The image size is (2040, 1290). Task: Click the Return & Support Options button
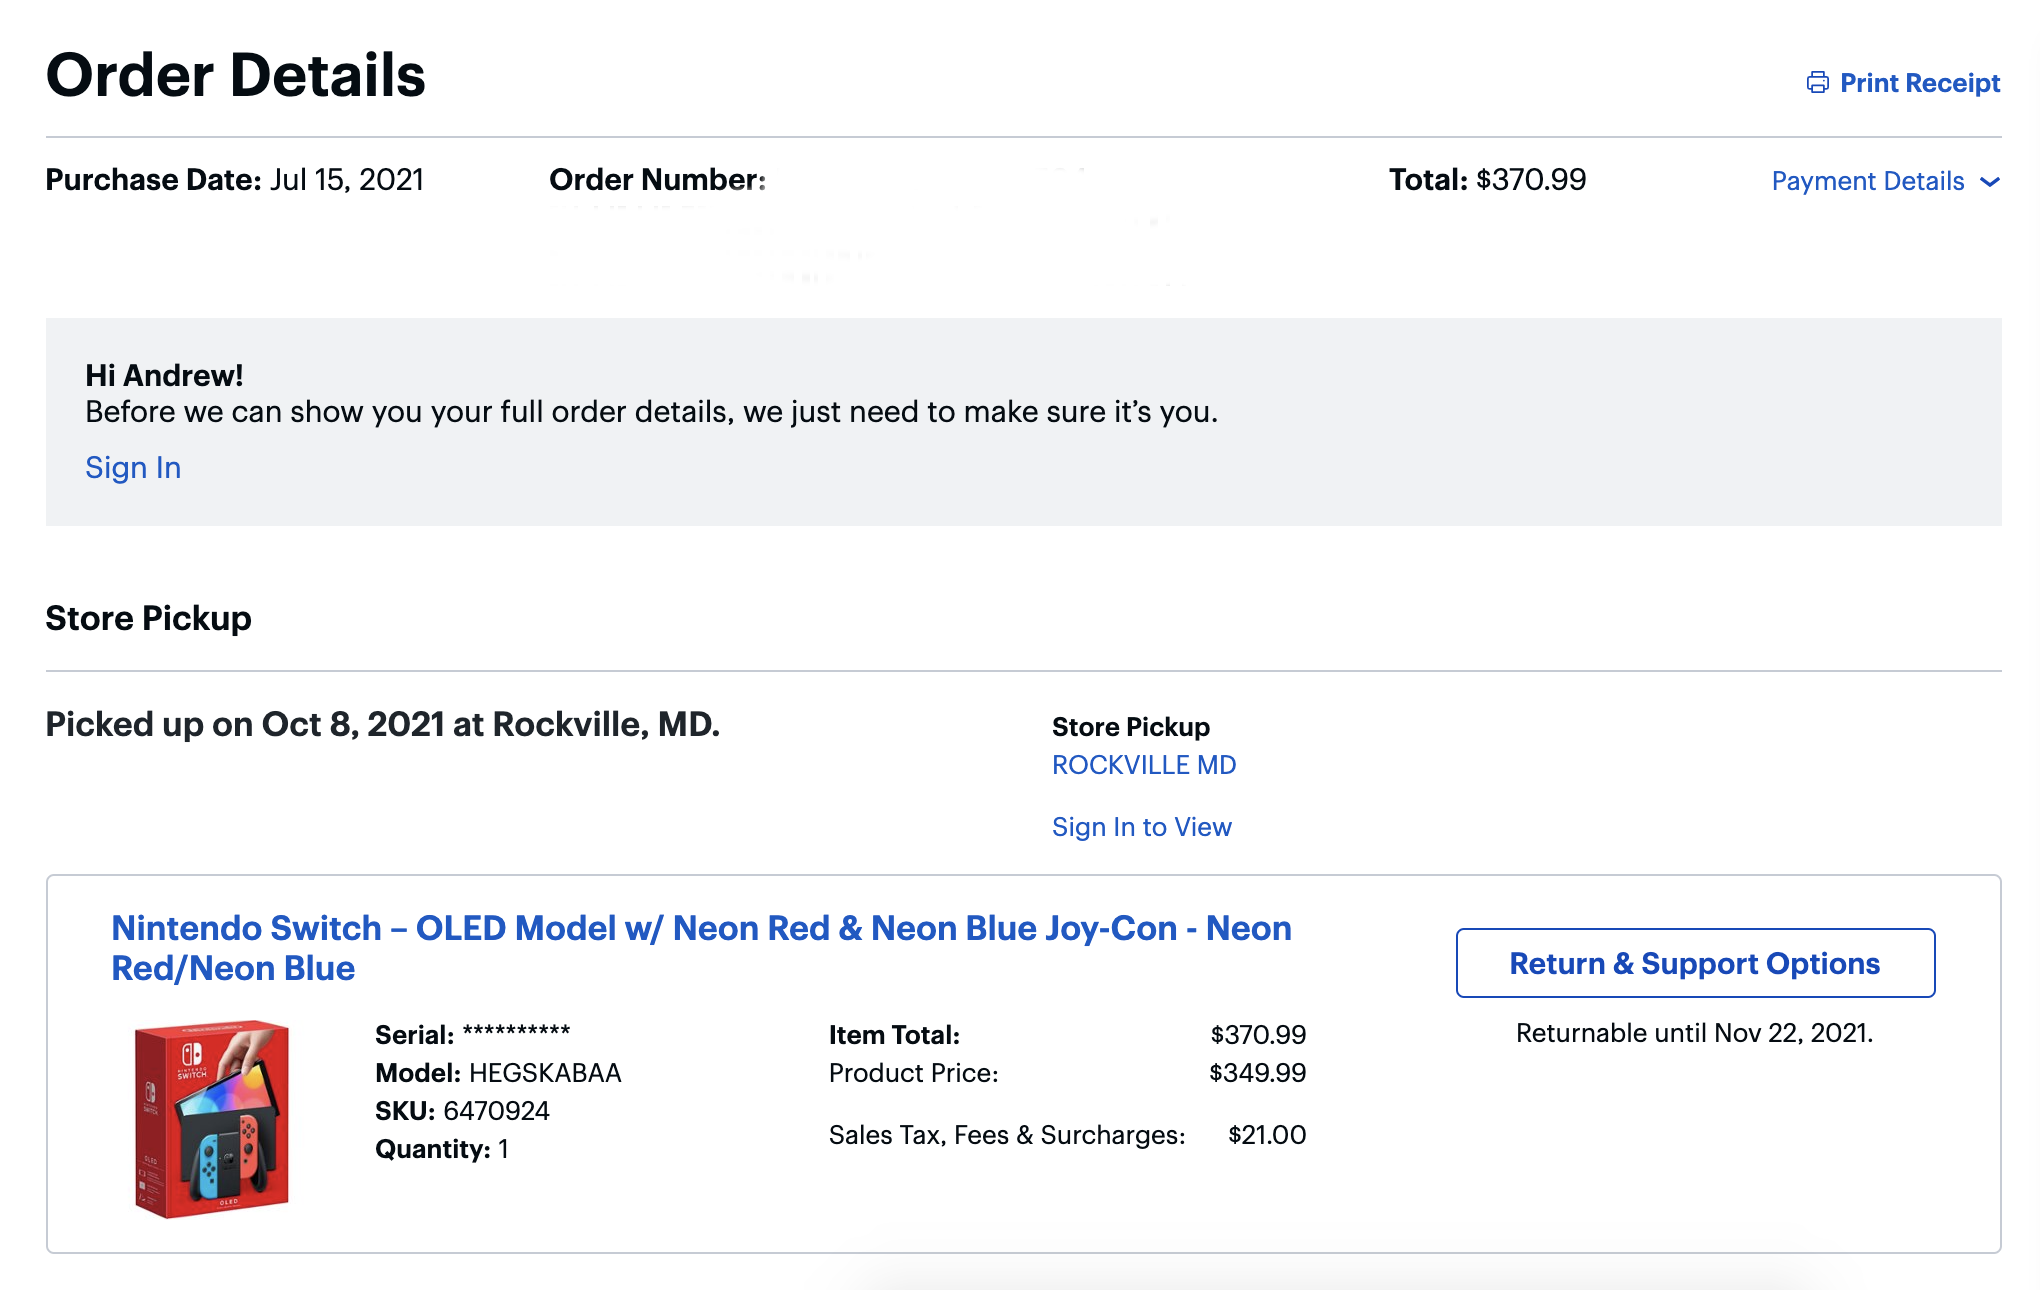[x=1695, y=963]
